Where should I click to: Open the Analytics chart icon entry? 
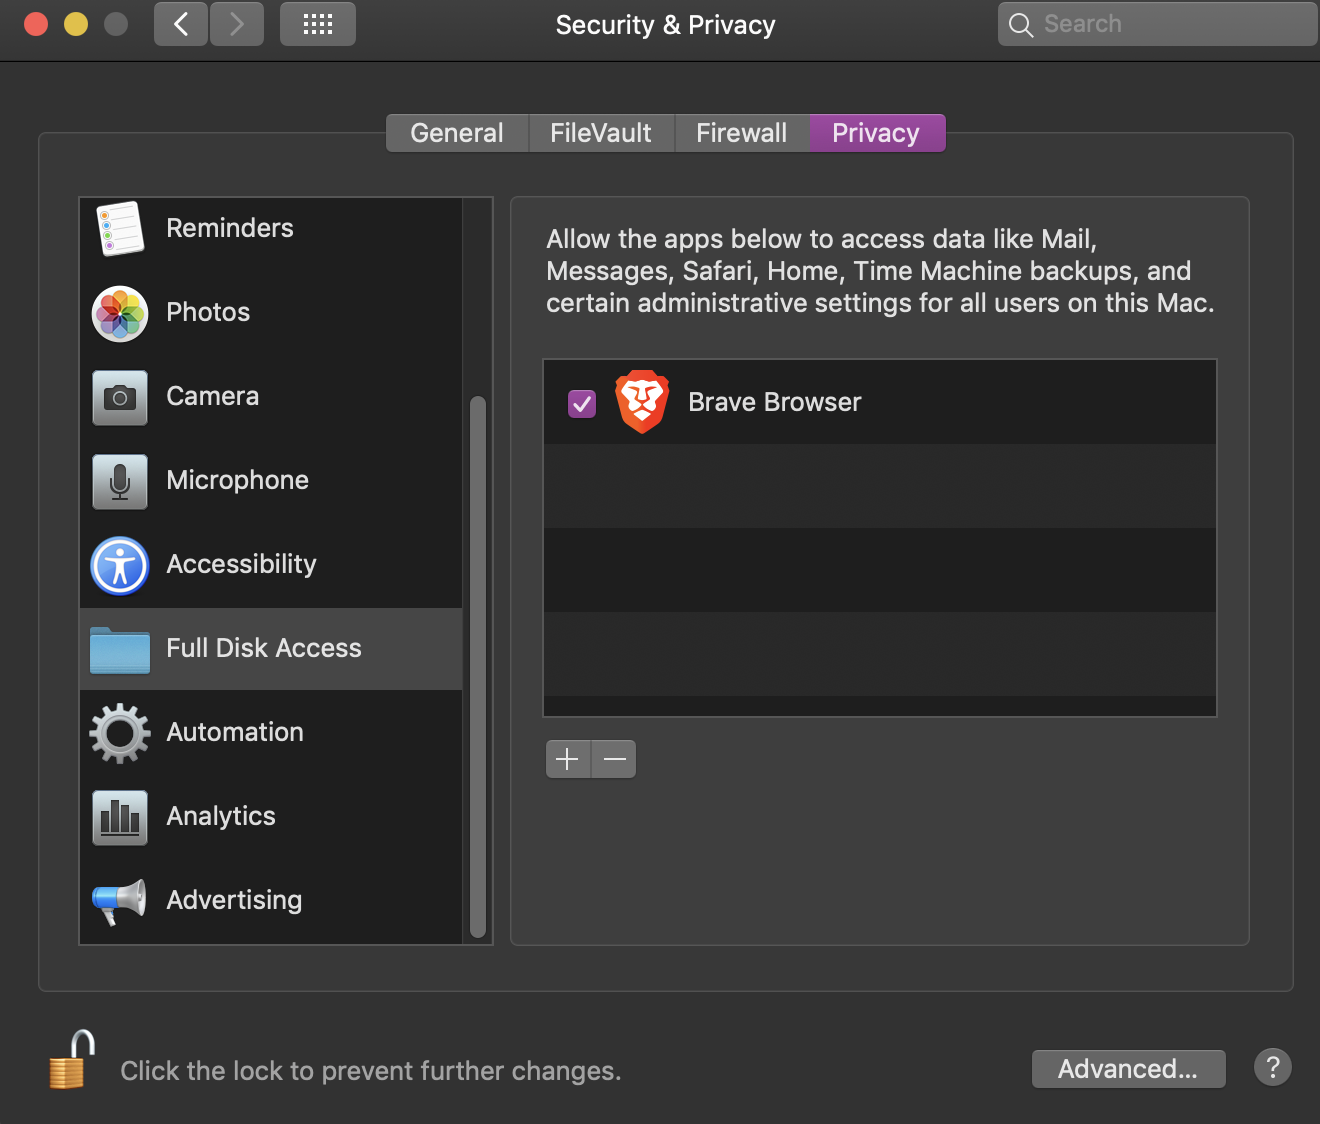[x=120, y=817]
